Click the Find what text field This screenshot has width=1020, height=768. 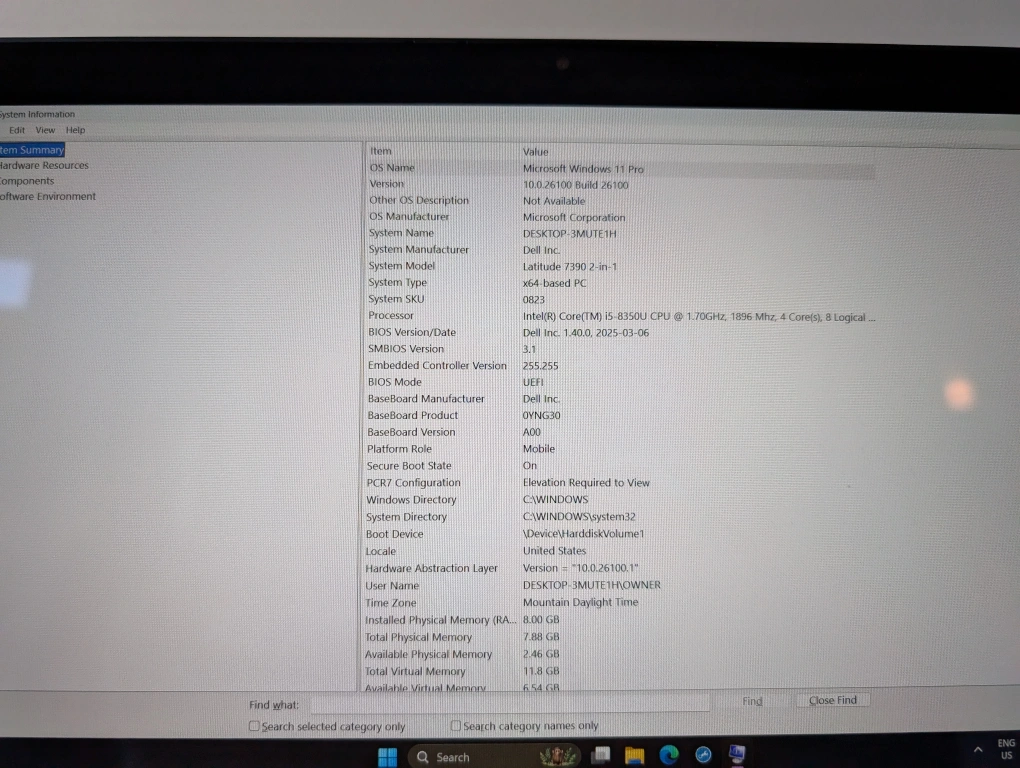click(x=509, y=703)
